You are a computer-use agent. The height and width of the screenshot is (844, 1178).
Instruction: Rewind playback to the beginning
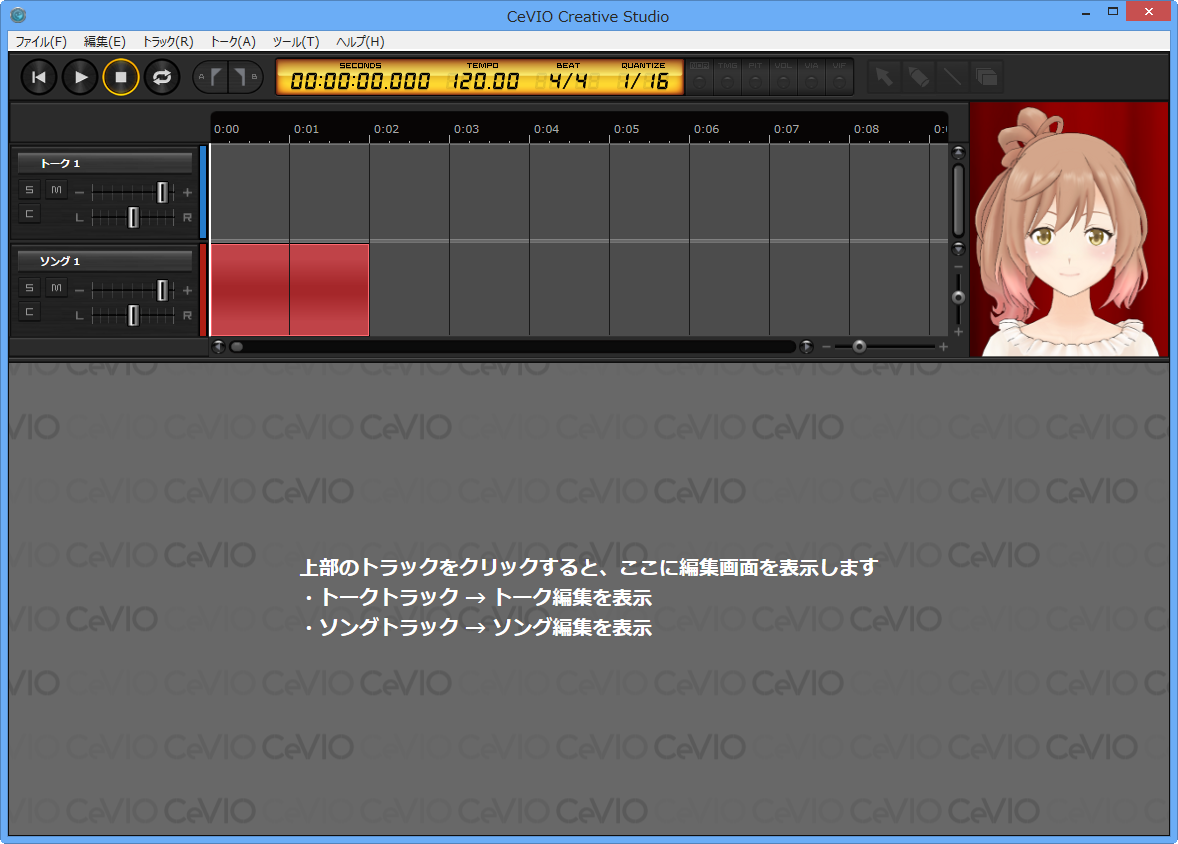pyautogui.click(x=39, y=77)
